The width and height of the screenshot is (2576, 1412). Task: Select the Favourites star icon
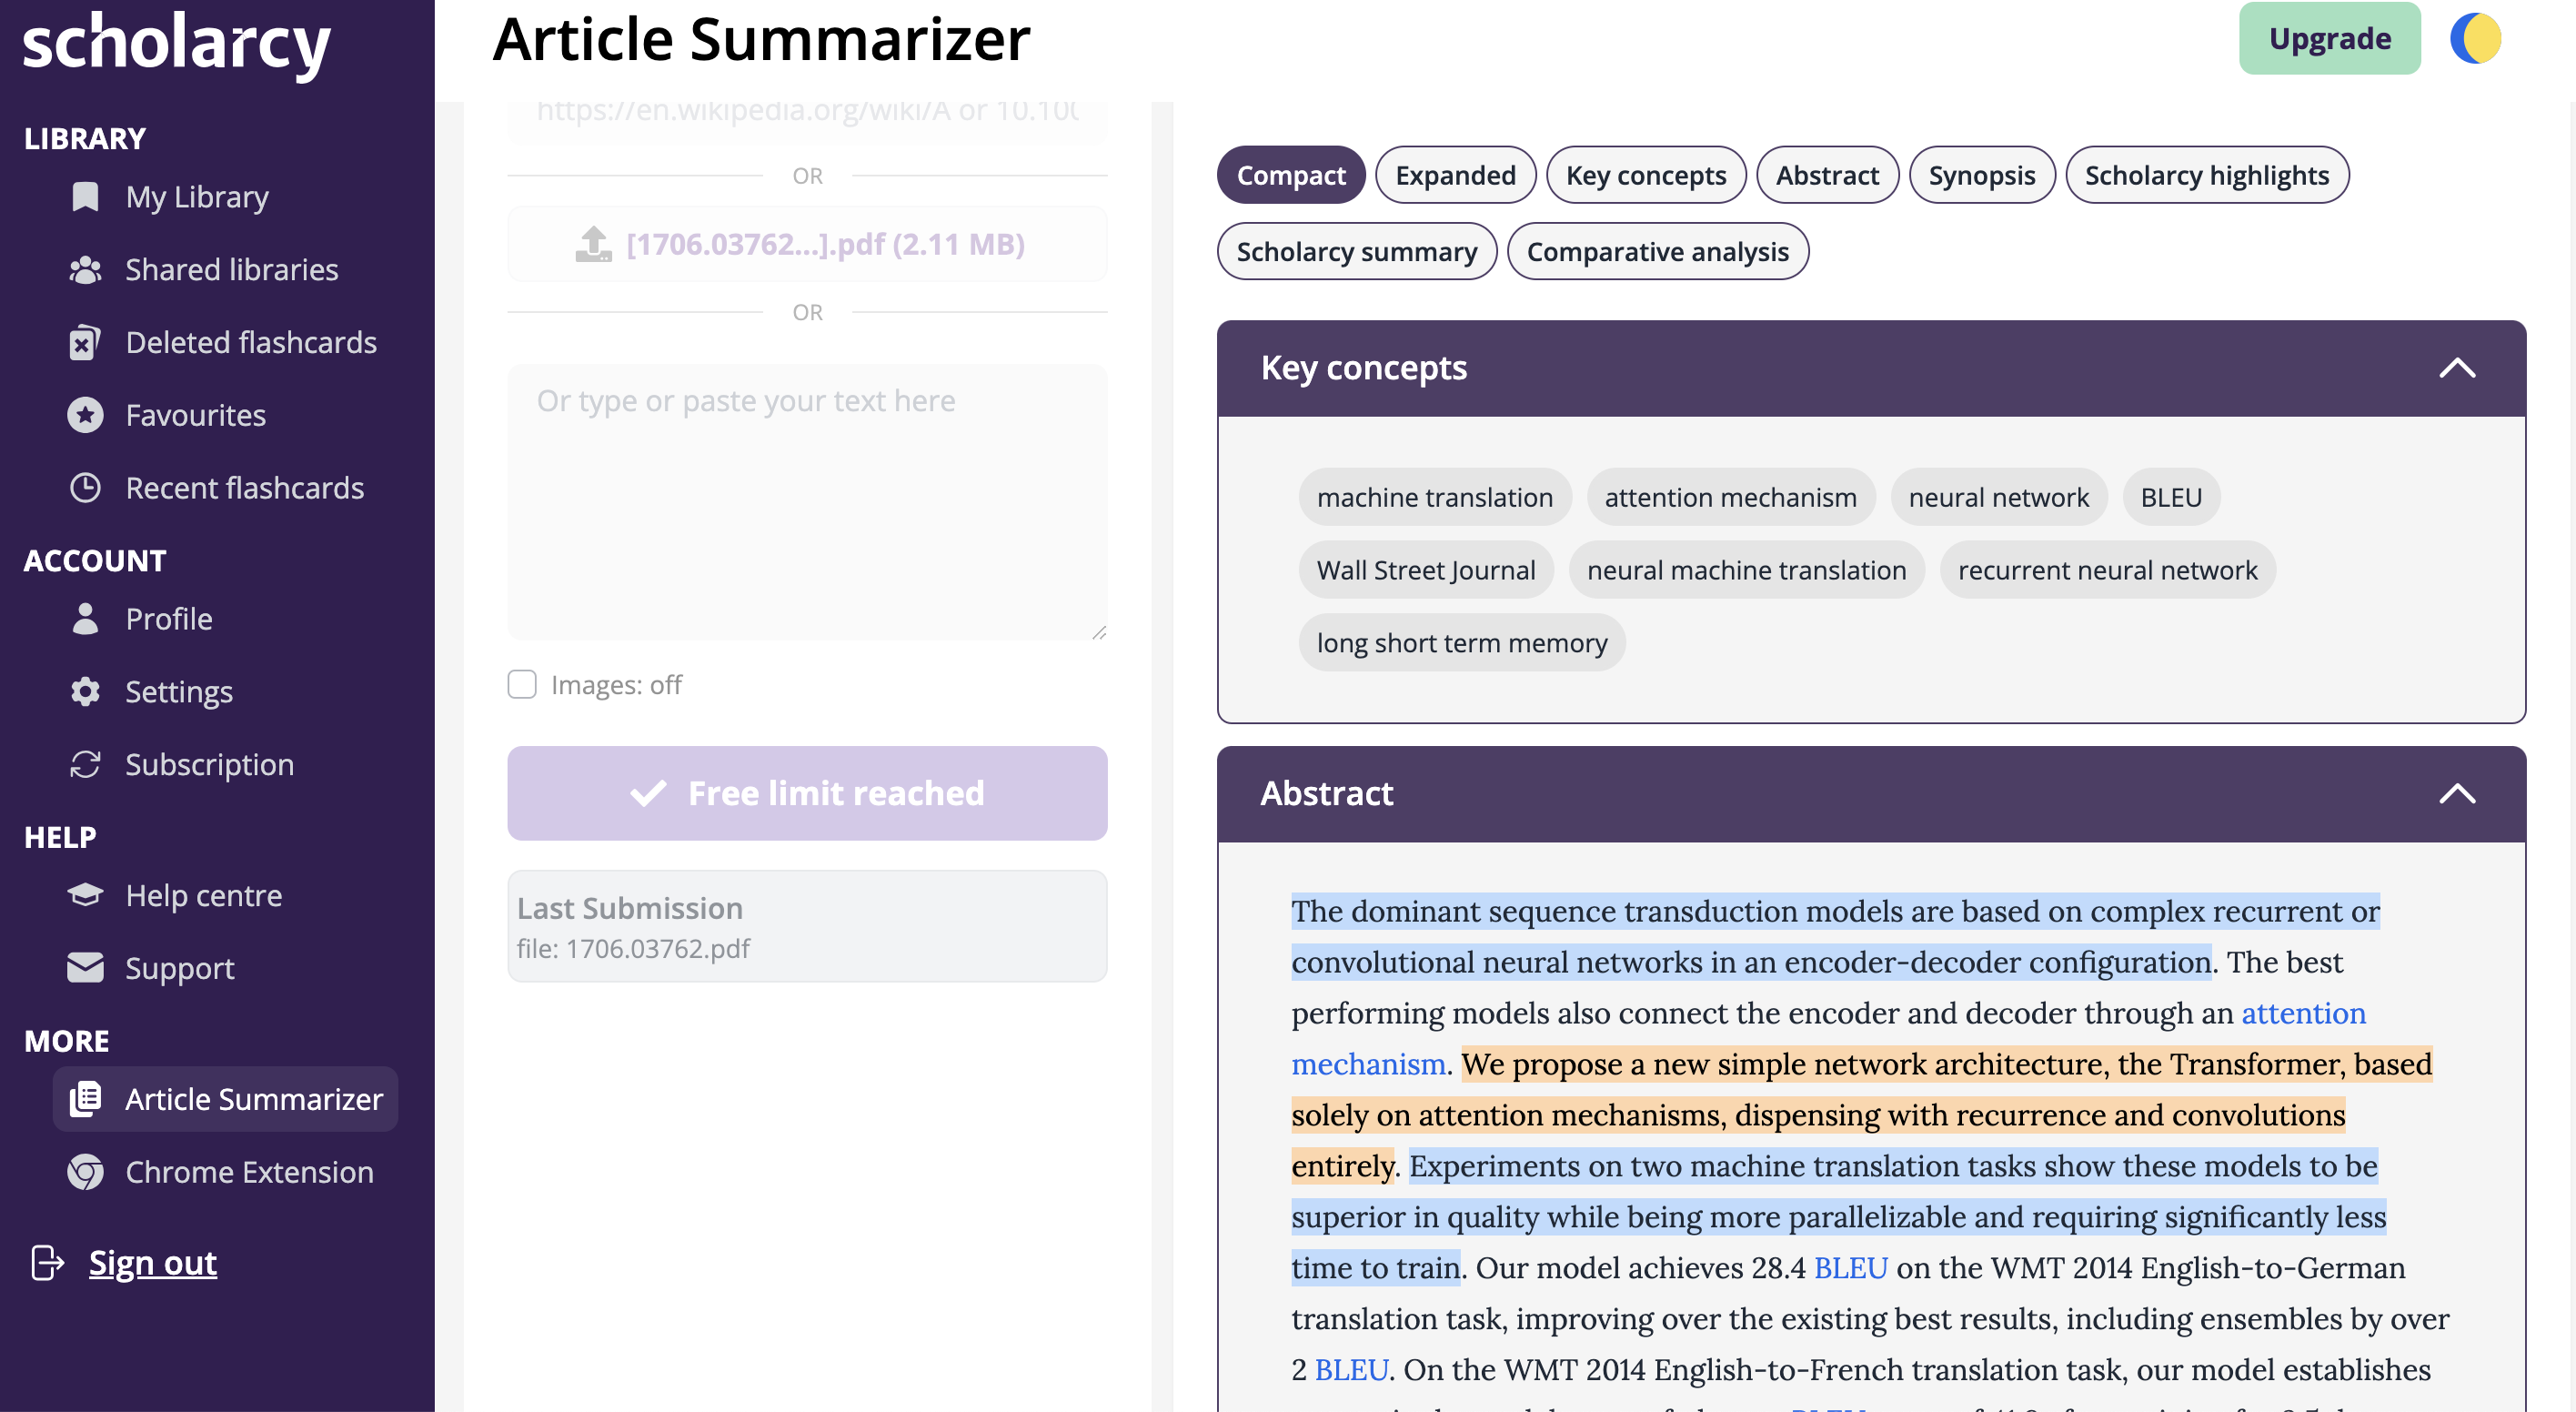tap(85, 415)
